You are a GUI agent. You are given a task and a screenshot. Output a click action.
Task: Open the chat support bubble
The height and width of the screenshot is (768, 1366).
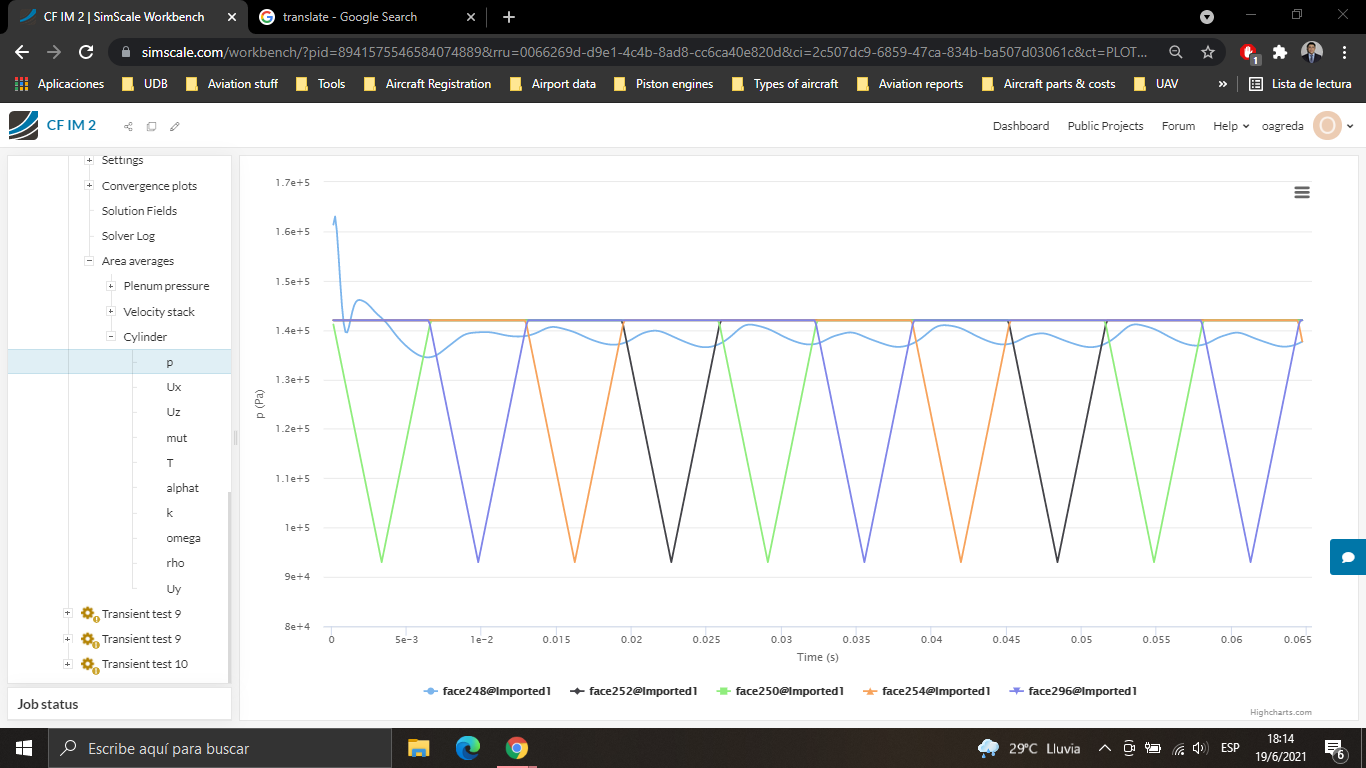[x=1348, y=557]
